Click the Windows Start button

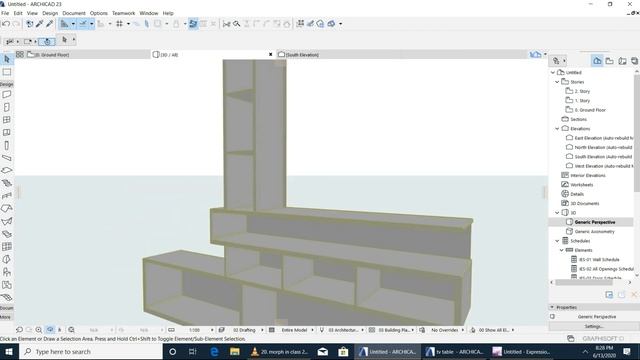pyautogui.click(x=9, y=352)
